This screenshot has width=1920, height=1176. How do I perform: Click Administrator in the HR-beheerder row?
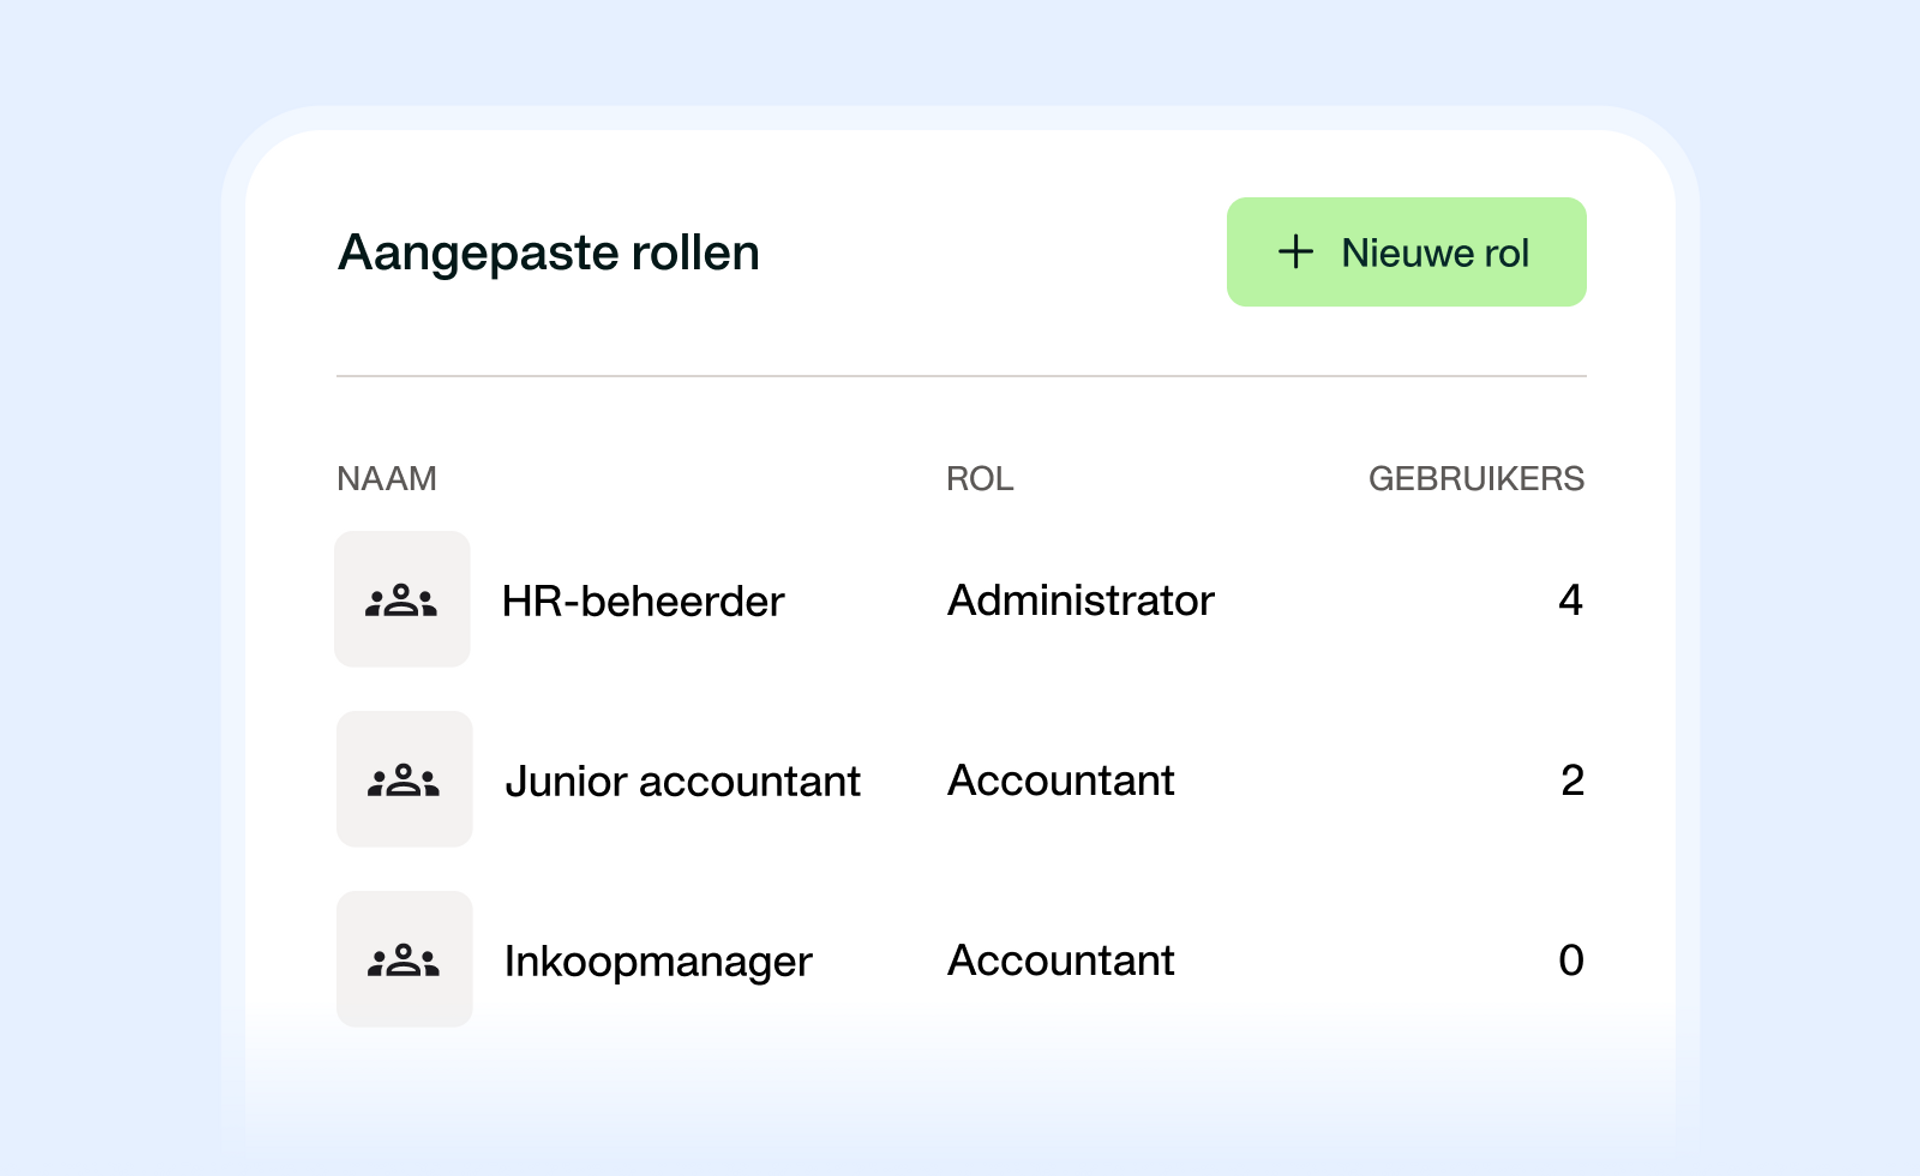[1080, 600]
